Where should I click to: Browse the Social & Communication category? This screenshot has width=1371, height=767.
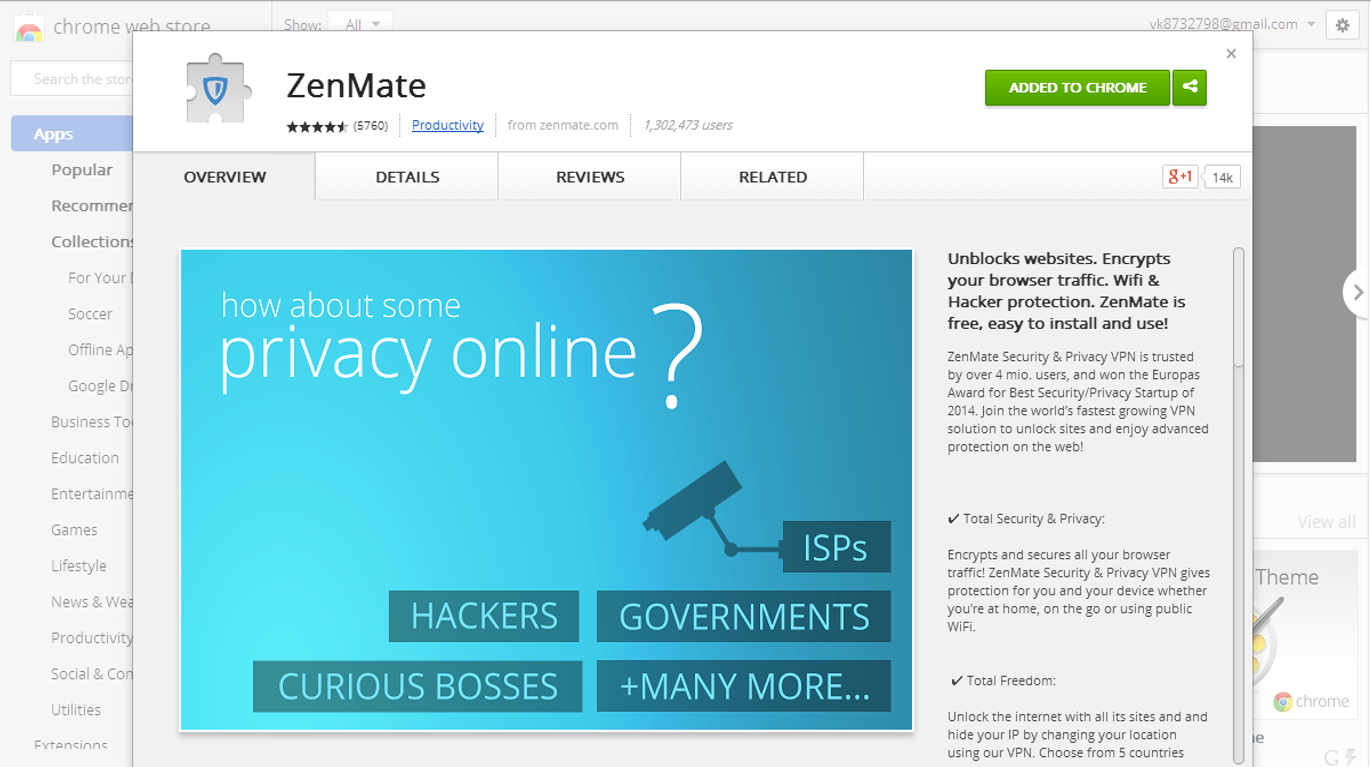coord(92,674)
